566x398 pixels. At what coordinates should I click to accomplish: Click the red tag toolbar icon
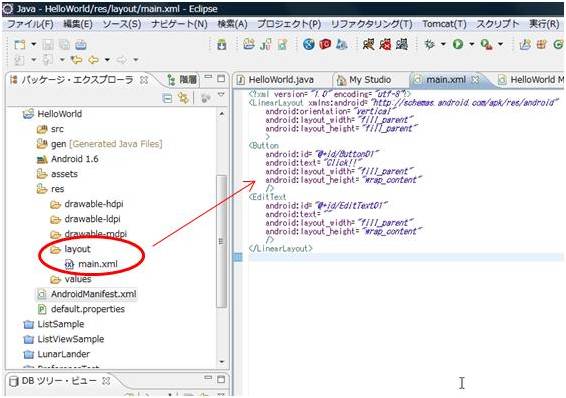(x=325, y=44)
